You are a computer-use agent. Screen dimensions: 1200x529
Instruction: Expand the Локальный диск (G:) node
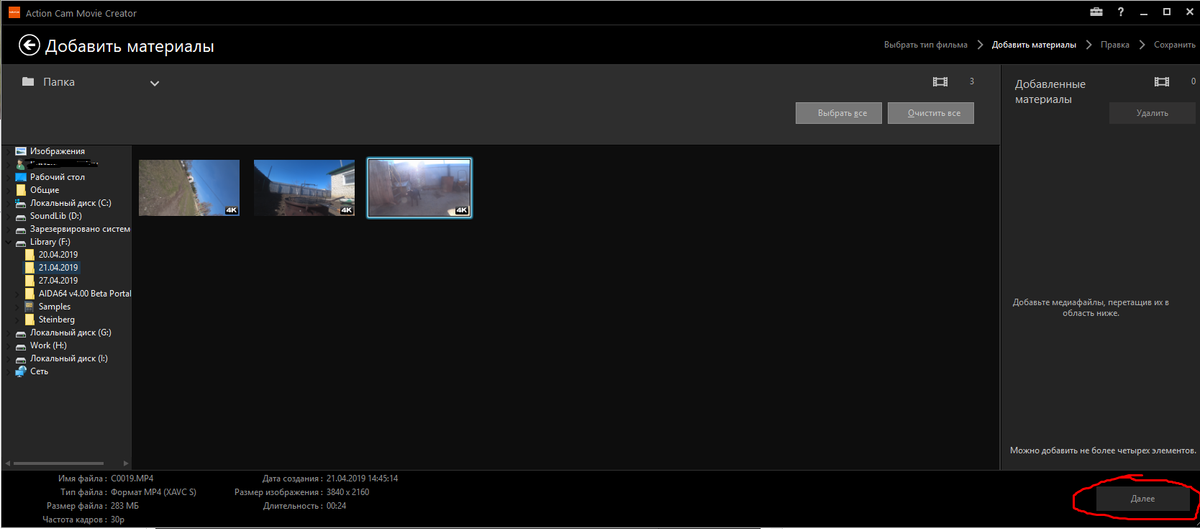[x=9, y=332]
